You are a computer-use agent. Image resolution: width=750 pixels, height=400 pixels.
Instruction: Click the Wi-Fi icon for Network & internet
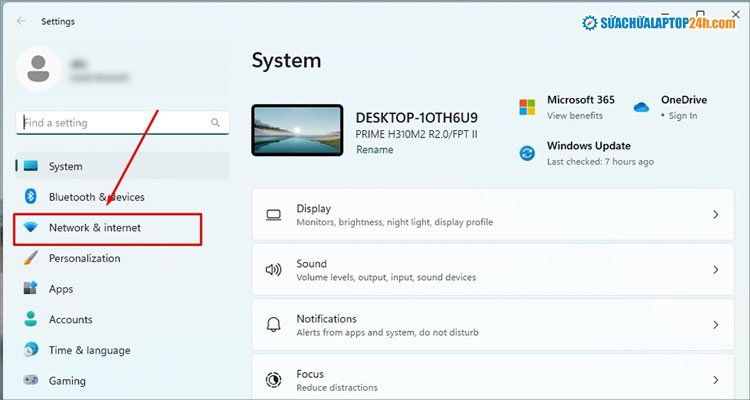click(x=31, y=228)
